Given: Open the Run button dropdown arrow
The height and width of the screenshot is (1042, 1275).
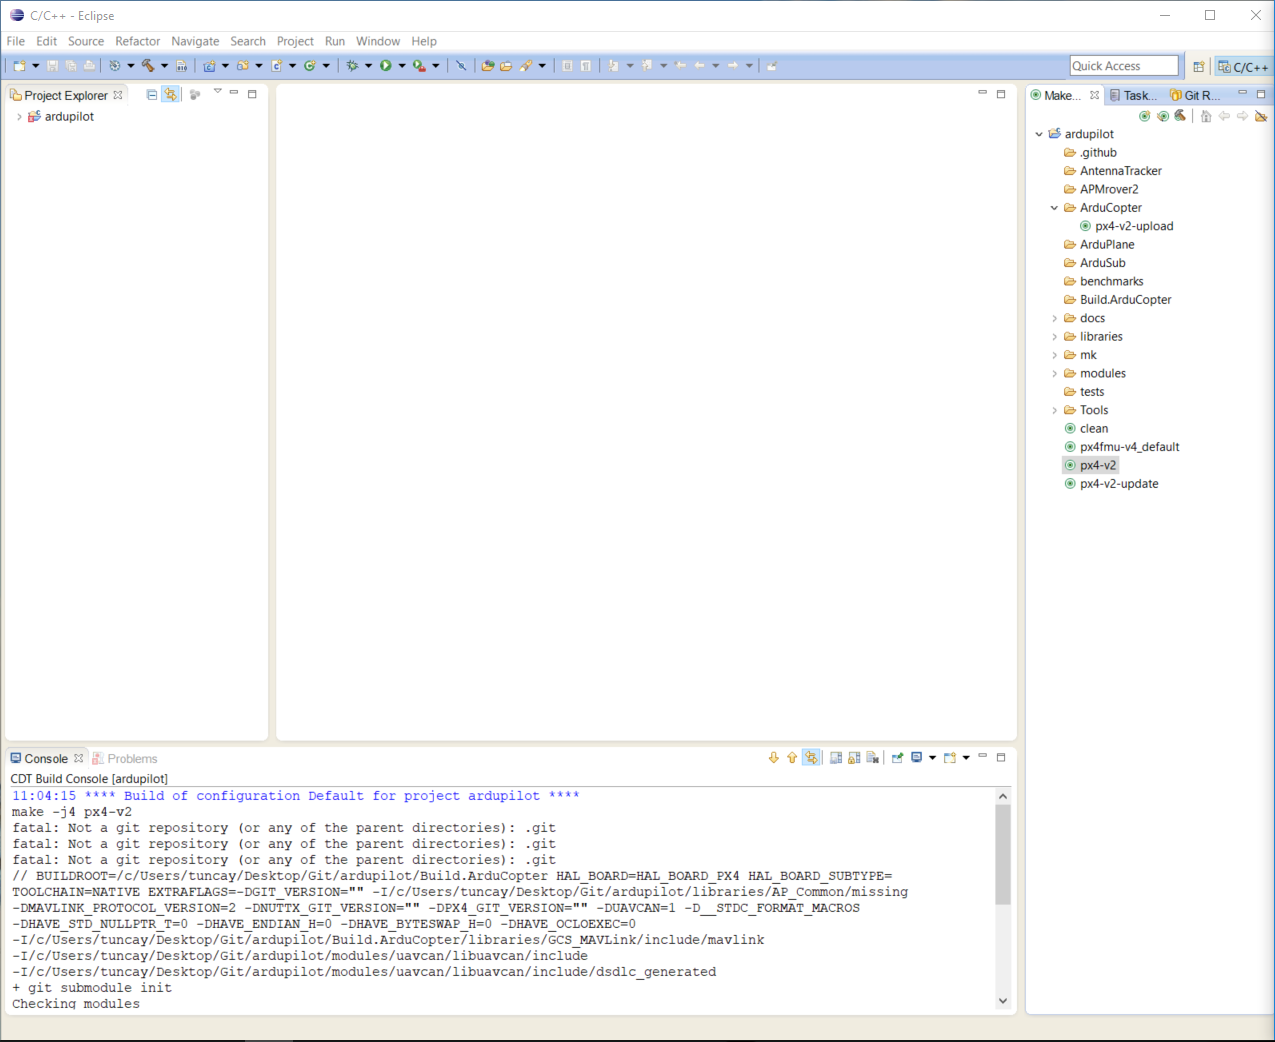Looking at the screenshot, I should 401,66.
